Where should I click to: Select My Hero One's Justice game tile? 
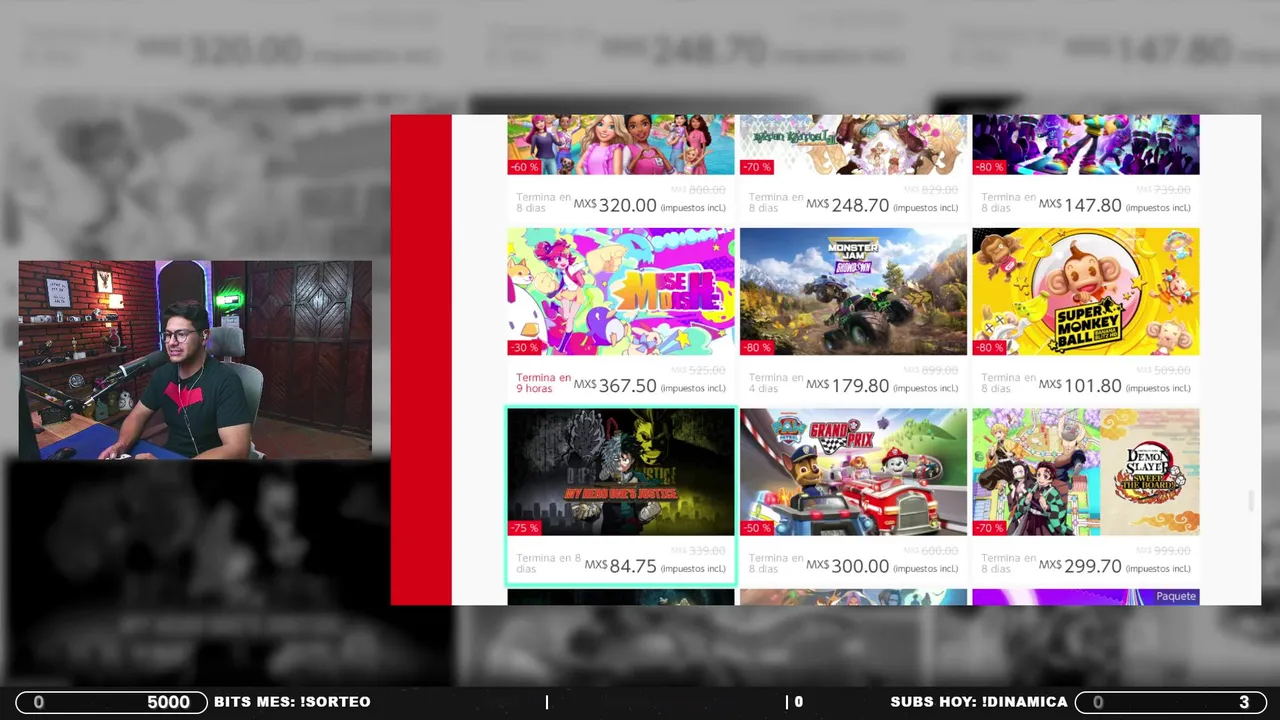pos(620,496)
